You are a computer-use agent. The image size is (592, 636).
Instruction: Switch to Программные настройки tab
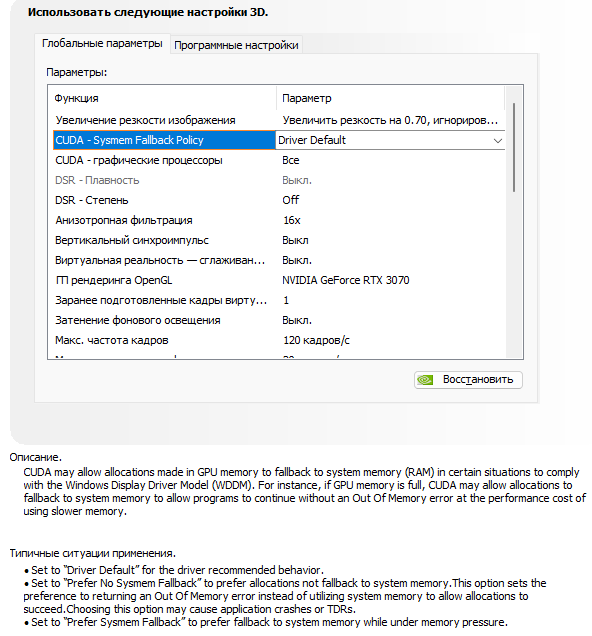(x=236, y=45)
